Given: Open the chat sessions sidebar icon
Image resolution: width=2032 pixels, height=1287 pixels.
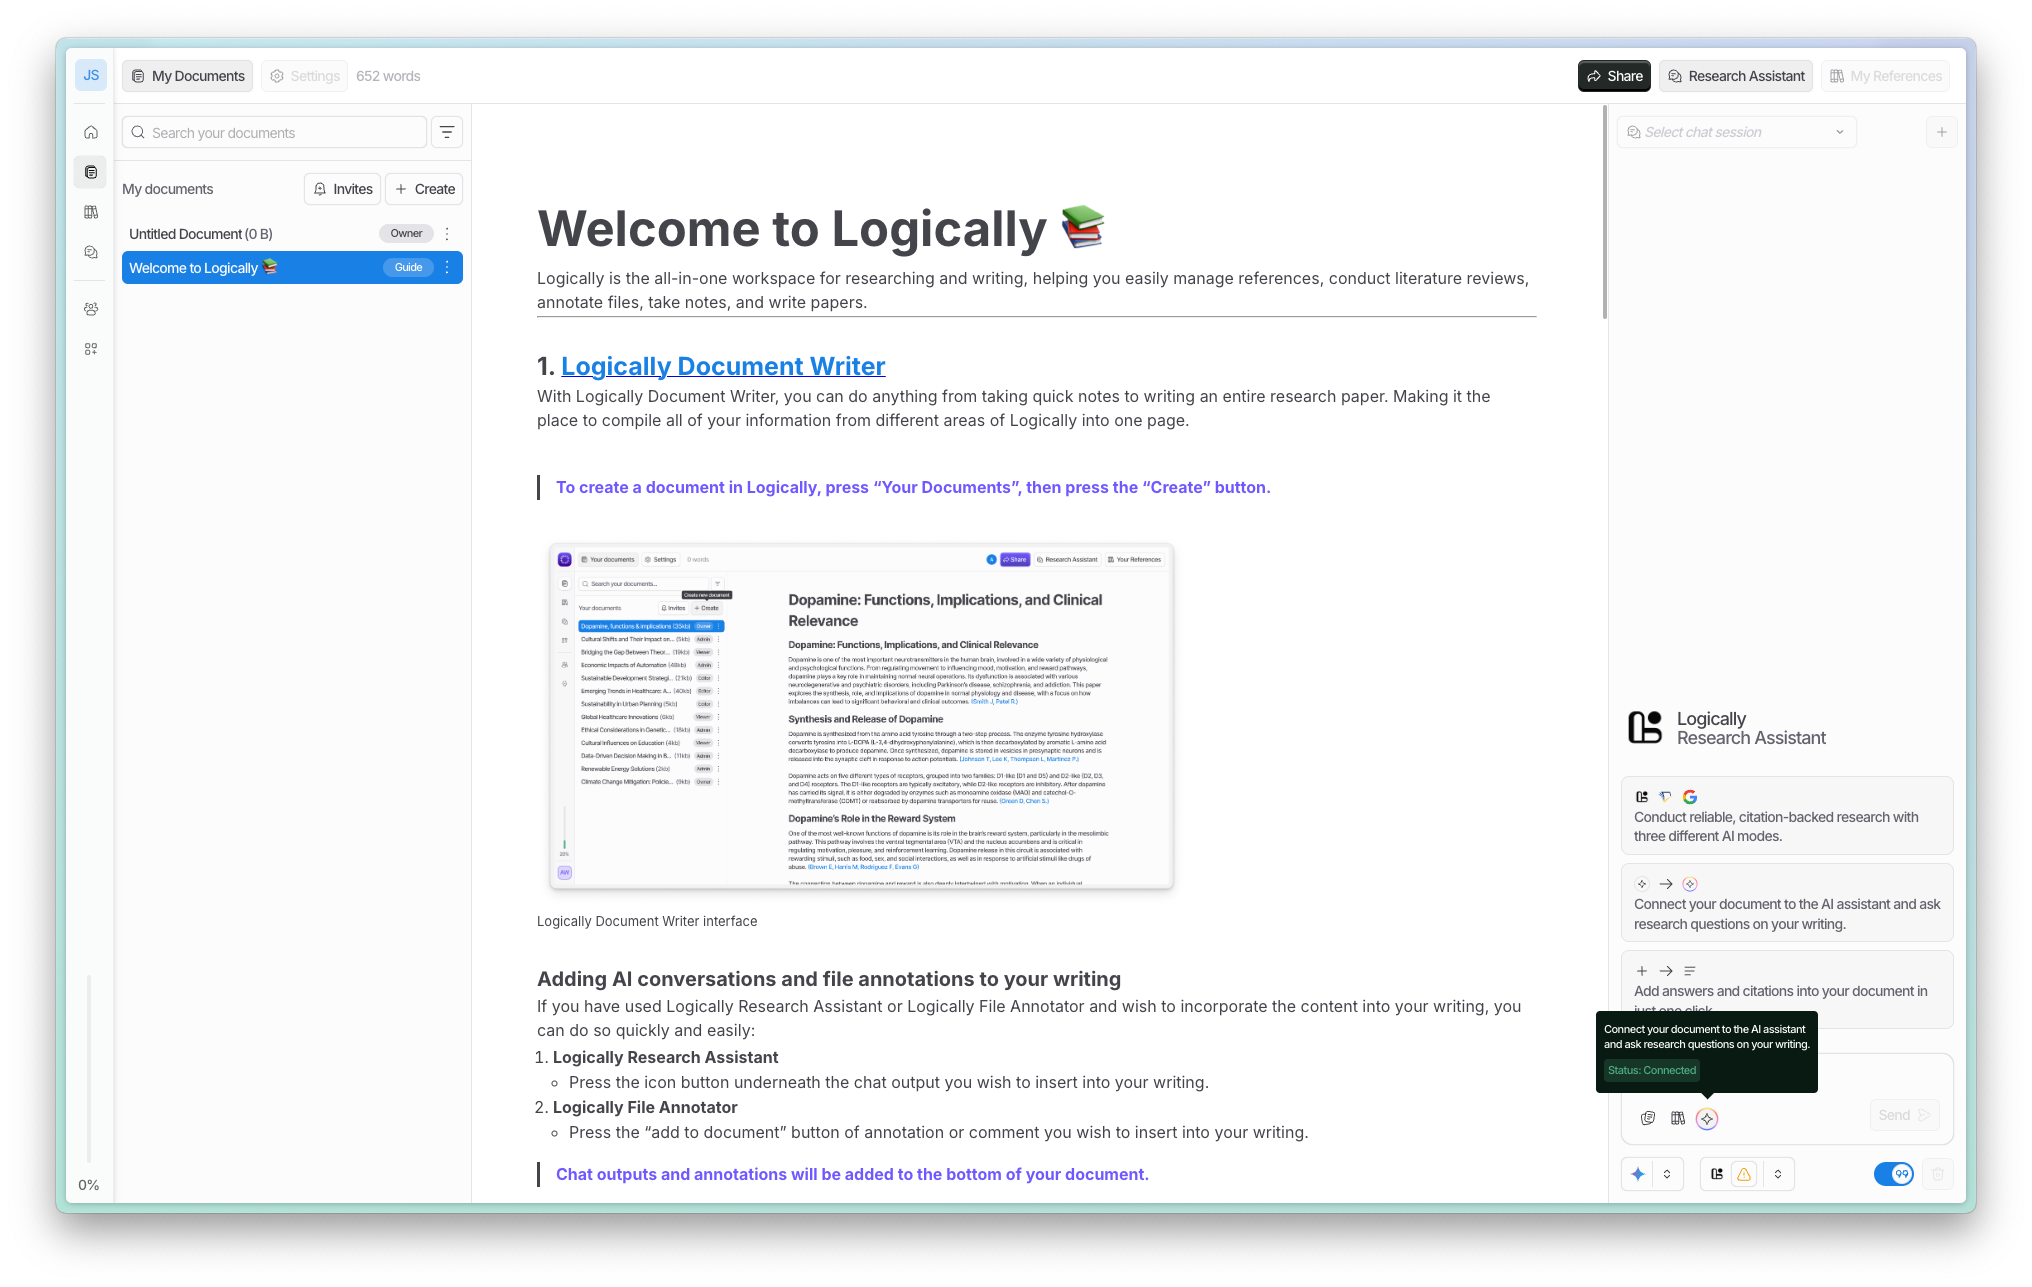Looking at the screenshot, I should point(91,252).
